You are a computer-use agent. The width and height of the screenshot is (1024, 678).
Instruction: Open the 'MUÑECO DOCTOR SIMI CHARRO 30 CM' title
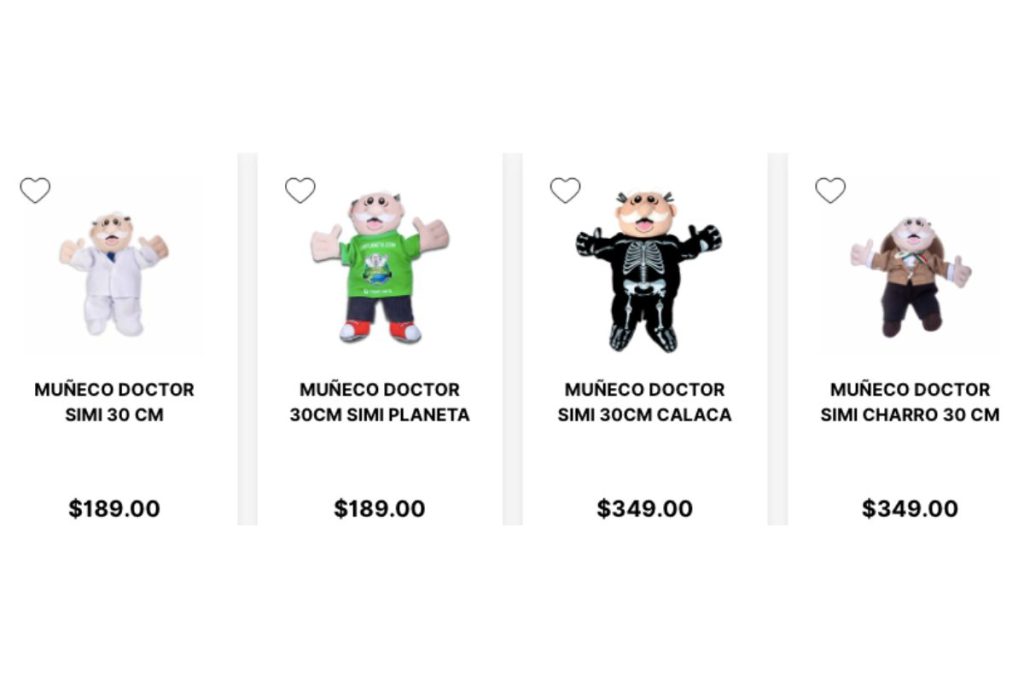coord(910,402)
